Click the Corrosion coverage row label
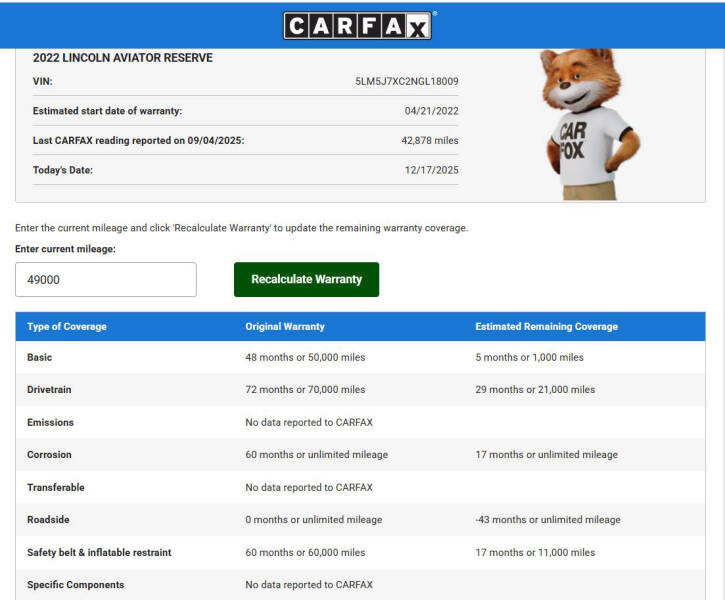The image size is (725, 600). tap(50, 455)
